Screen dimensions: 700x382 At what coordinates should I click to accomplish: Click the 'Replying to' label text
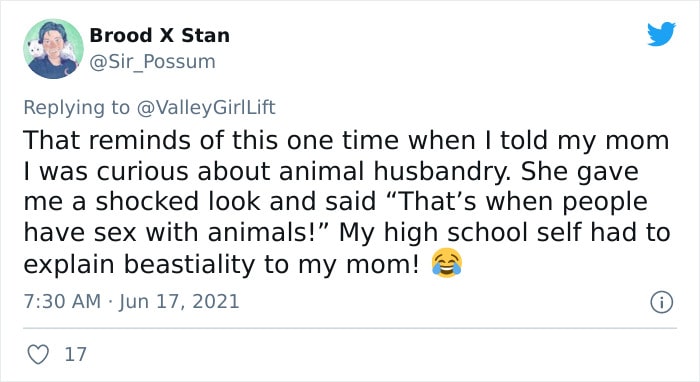(x=76, y=108)
